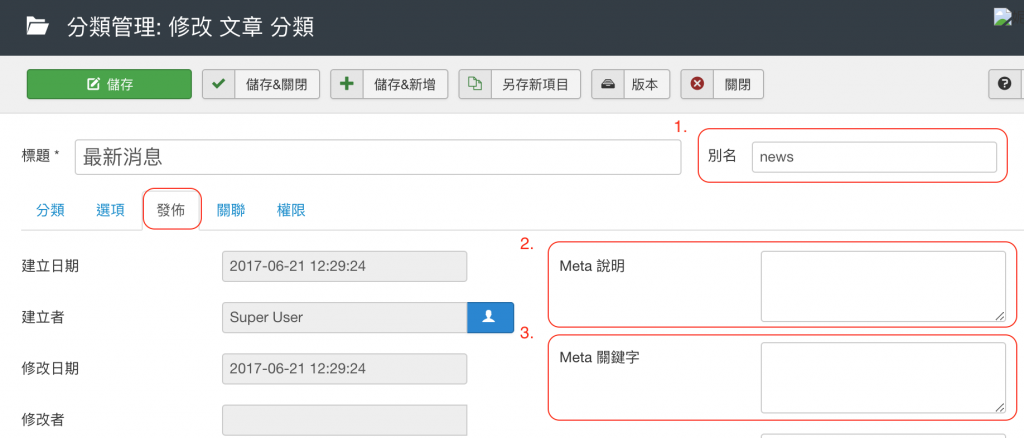This screenshot has width=1024, height=438.
Task: Click the plus icon on 儲存&新增
Action: 347,85
